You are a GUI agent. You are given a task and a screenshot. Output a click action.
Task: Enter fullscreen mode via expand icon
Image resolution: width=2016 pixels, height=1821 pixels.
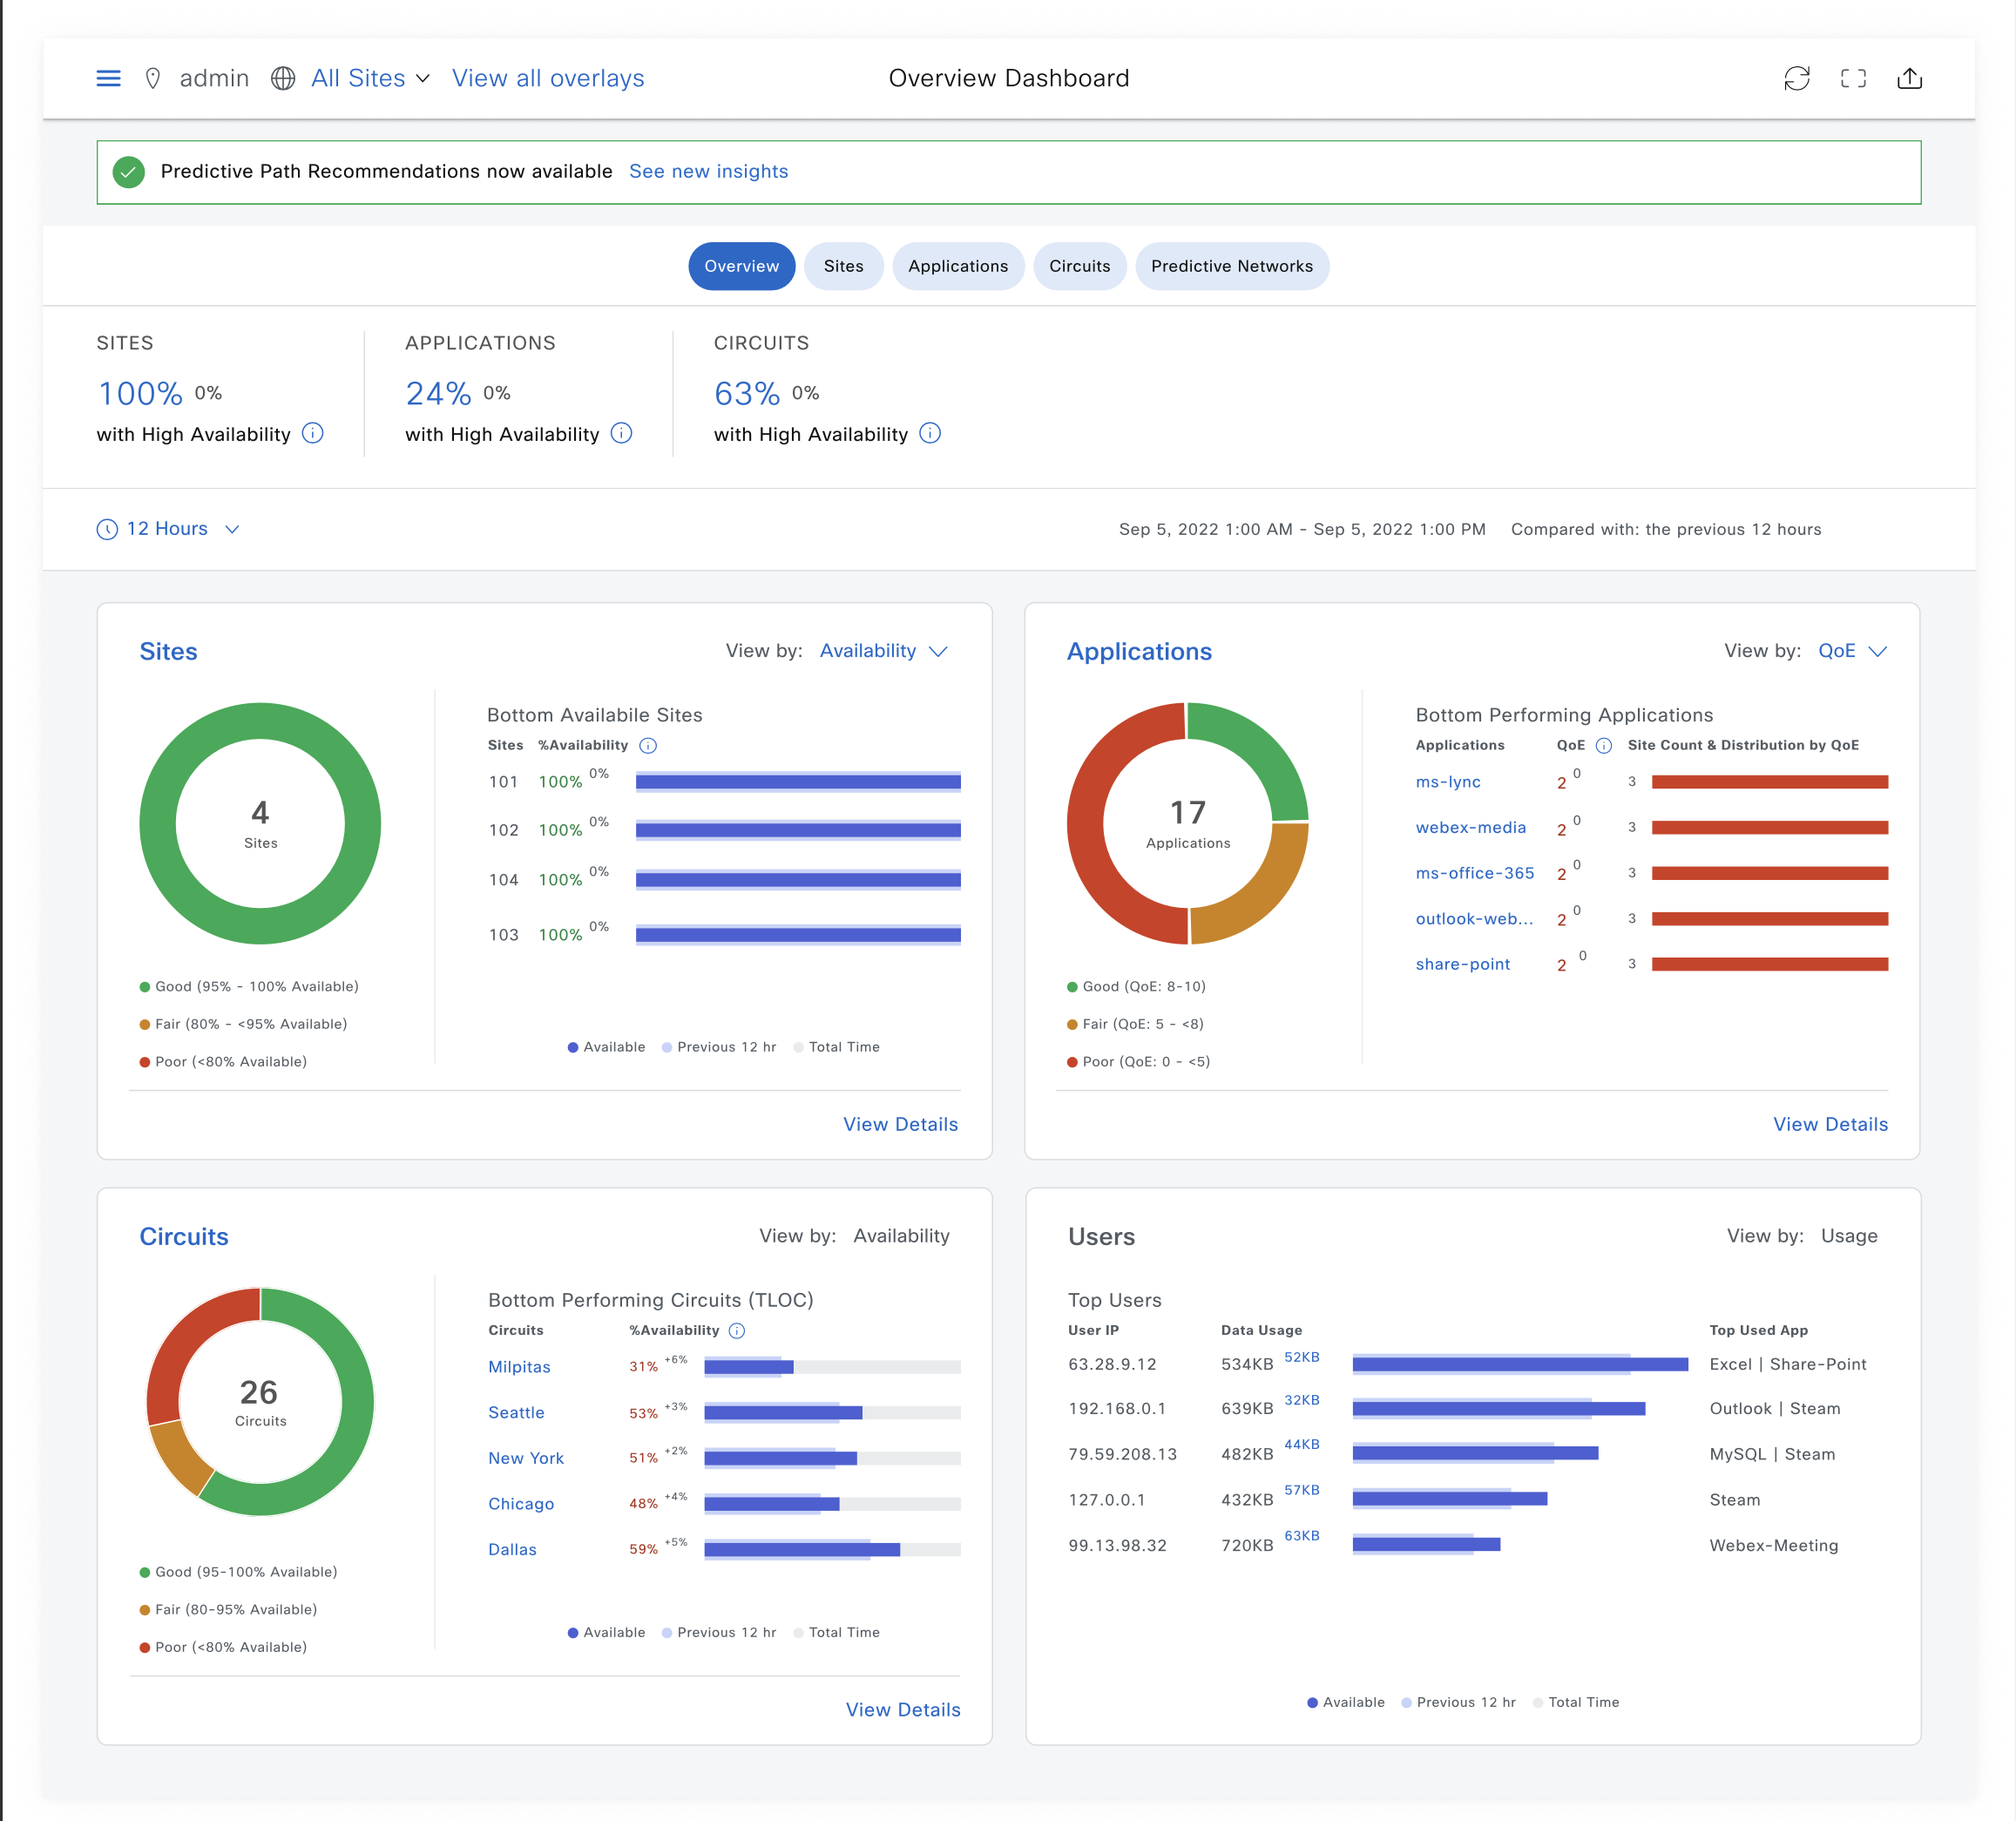(1853, 78)
